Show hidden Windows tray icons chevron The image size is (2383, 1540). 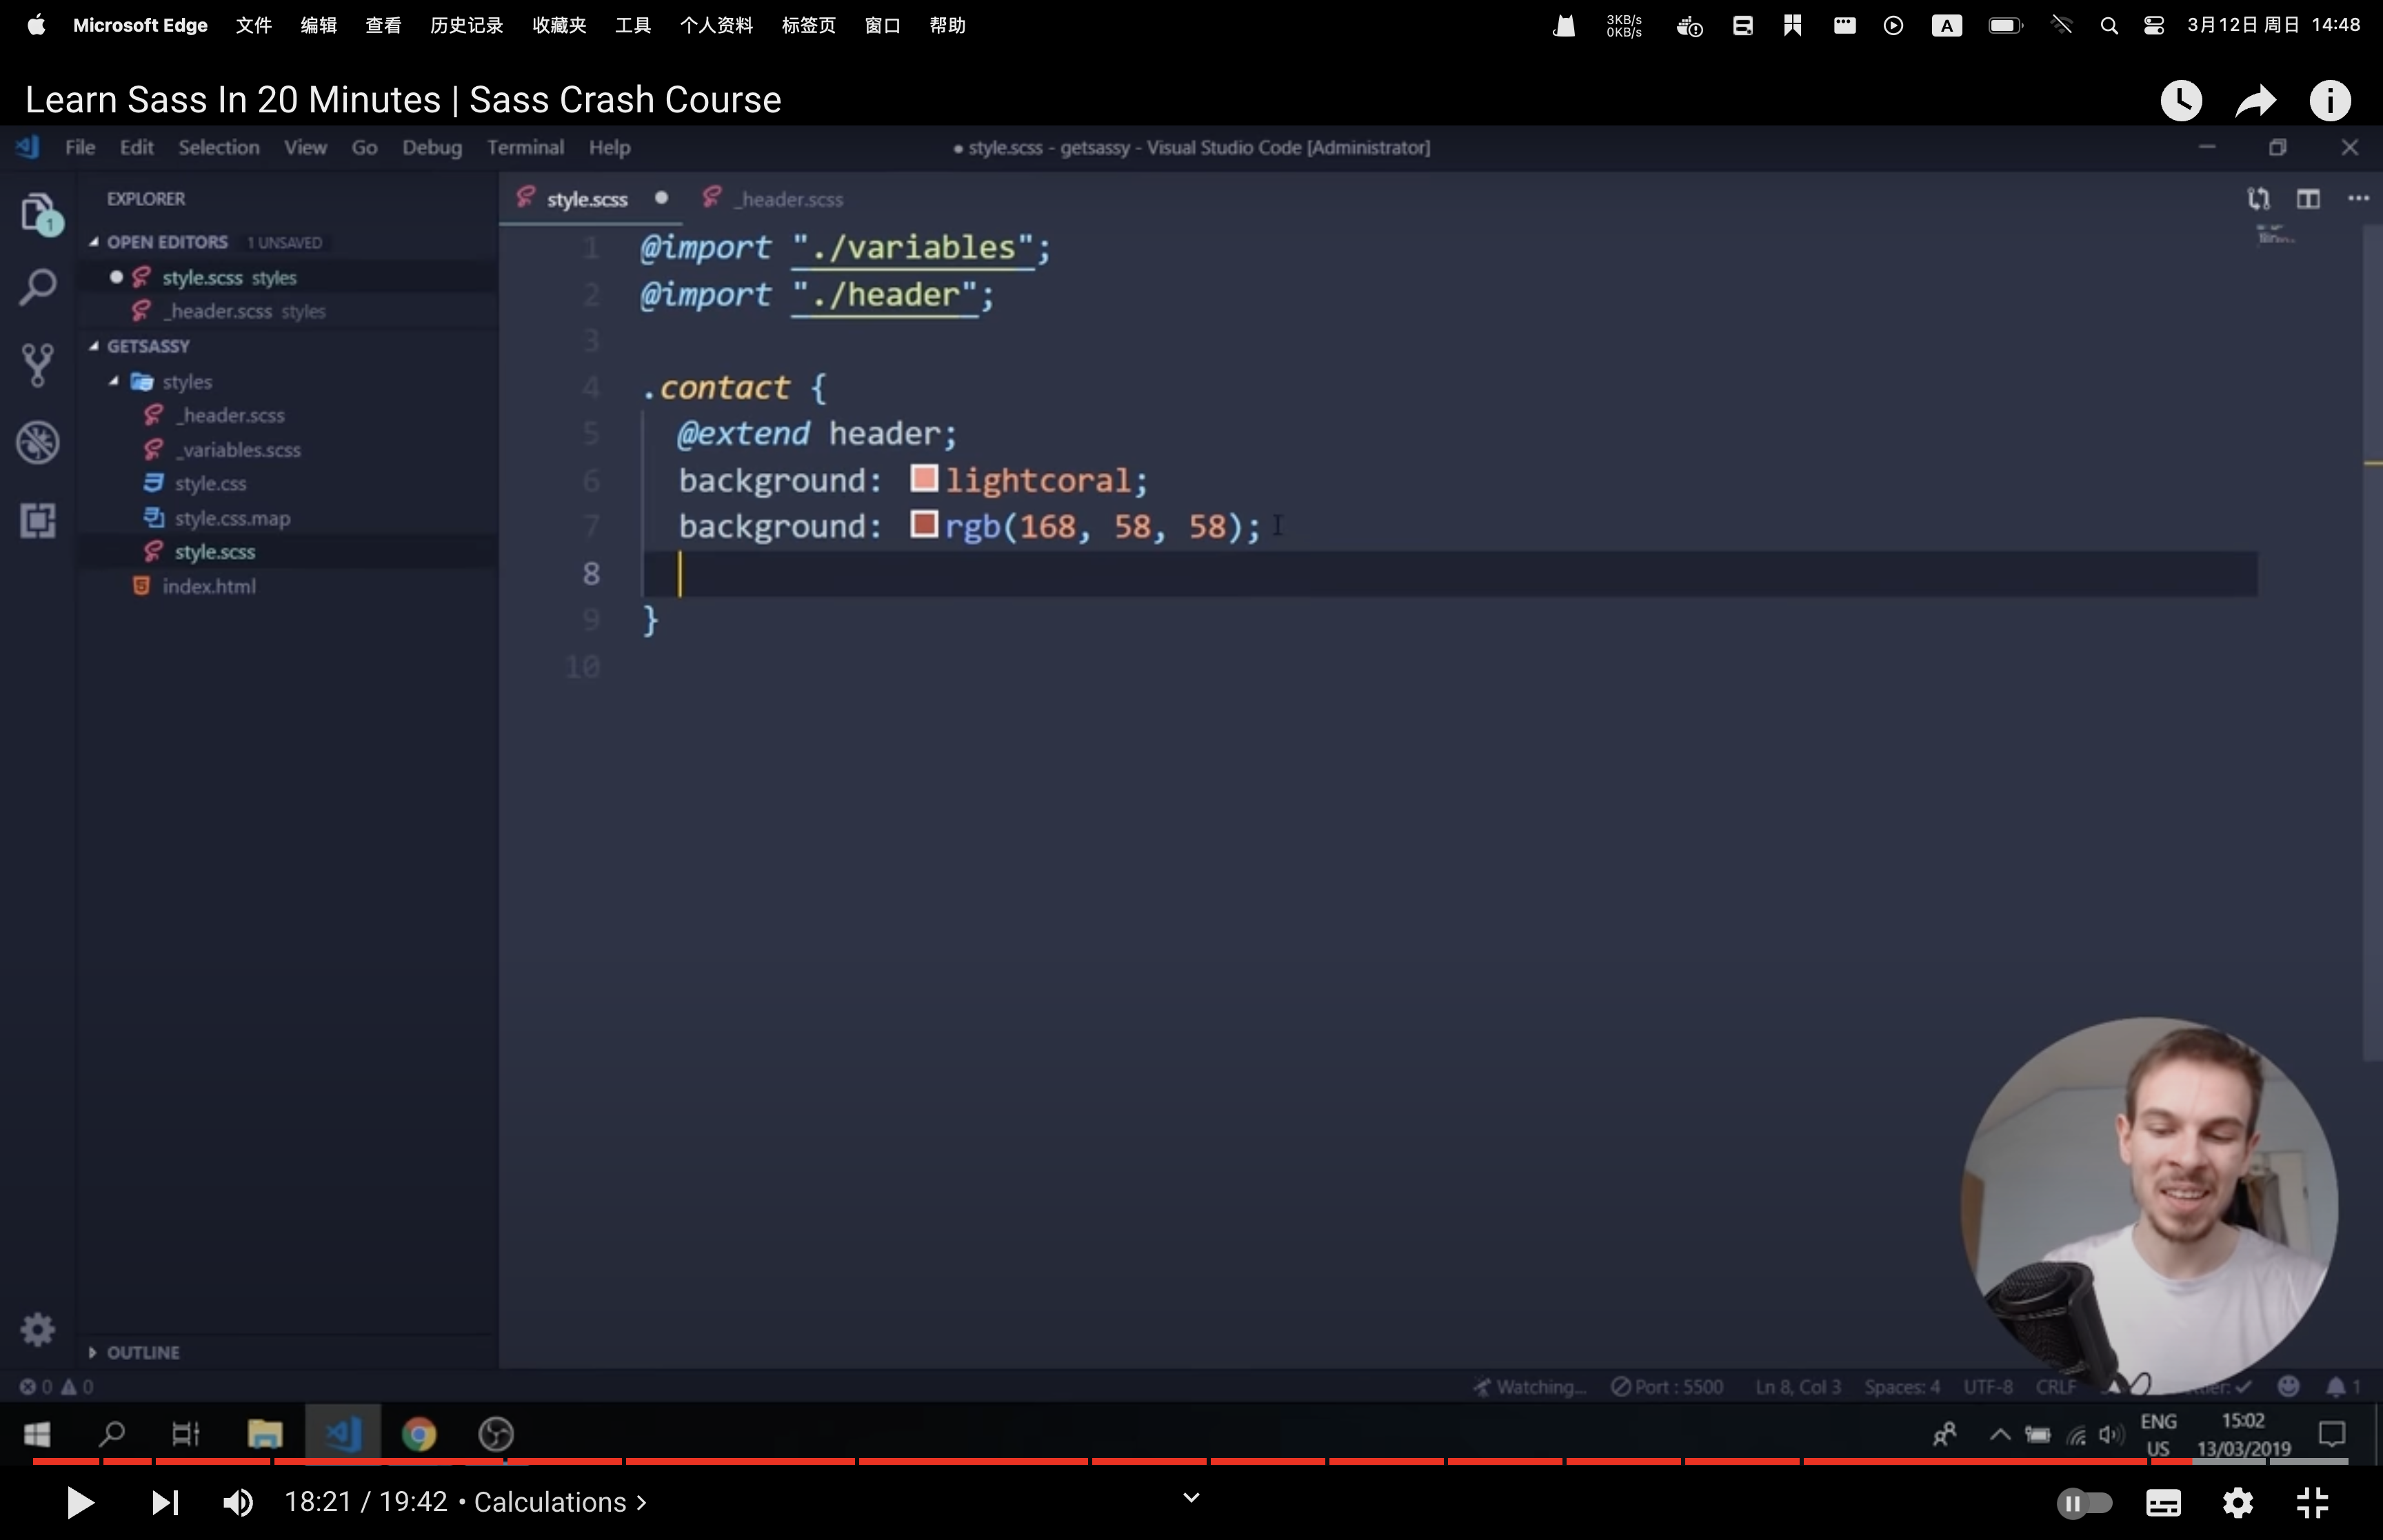tap(2000, 1435)
